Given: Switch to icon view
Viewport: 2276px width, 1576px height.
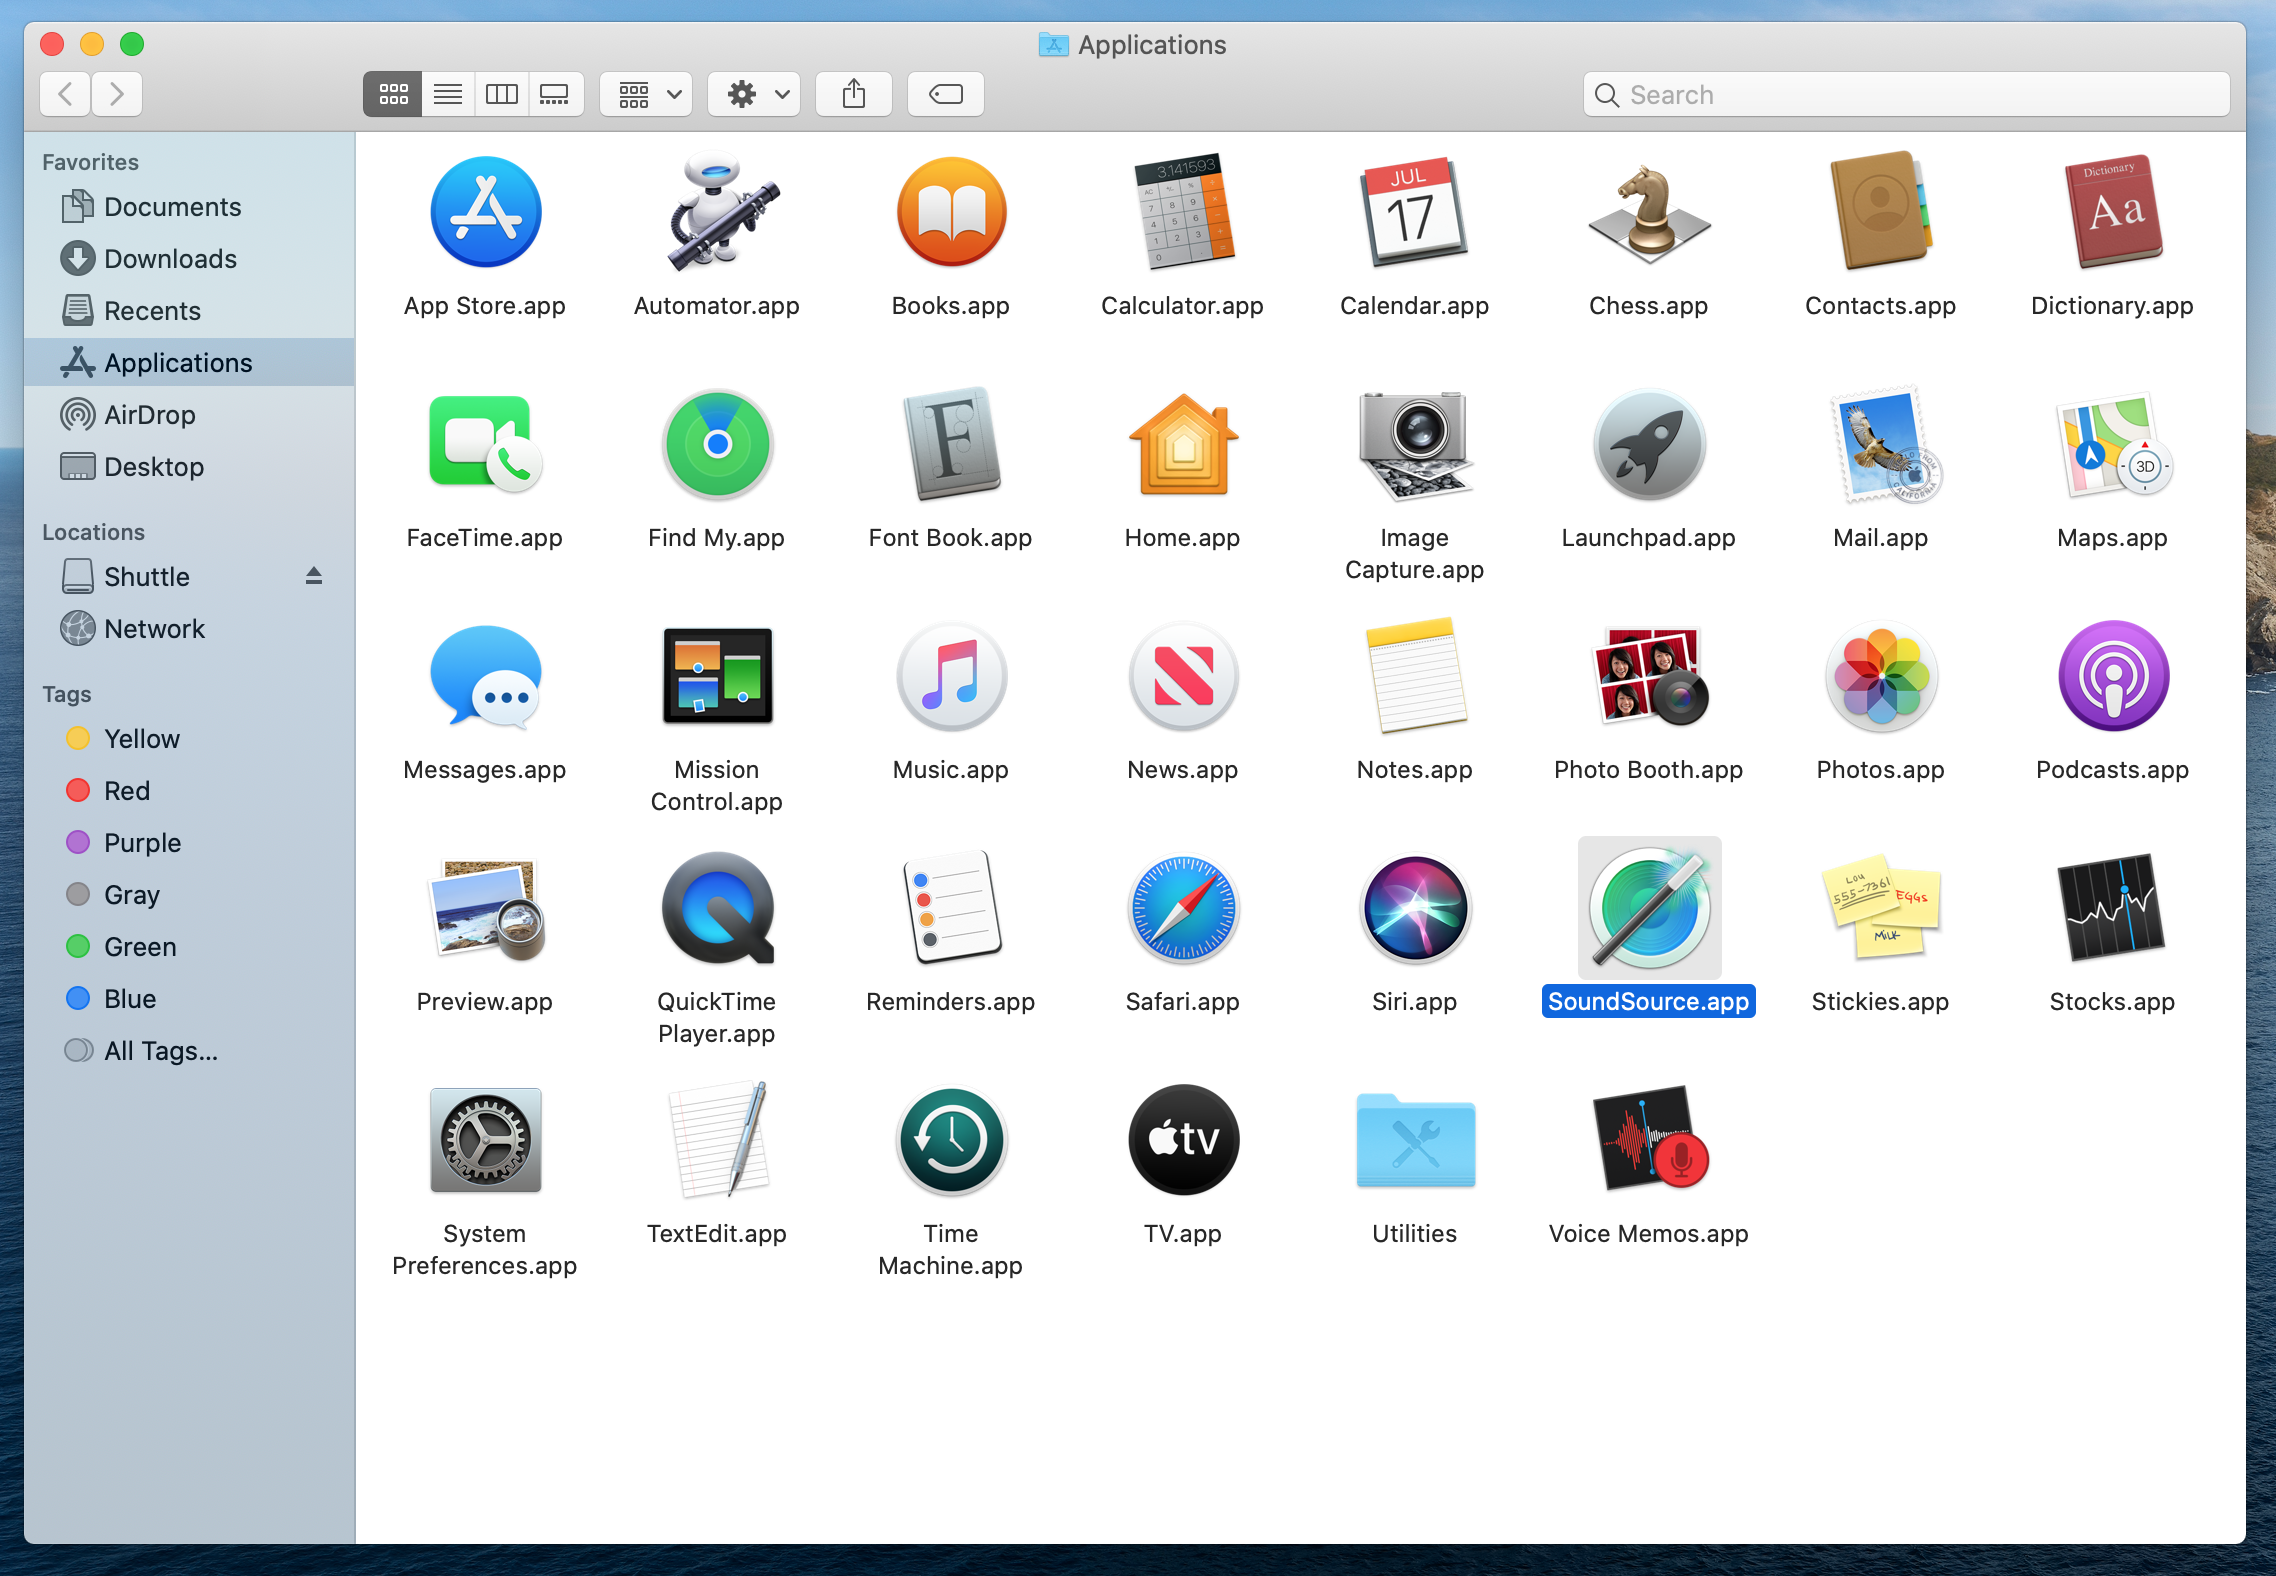Looking at the screenshot, I should [x=393, y=94].
